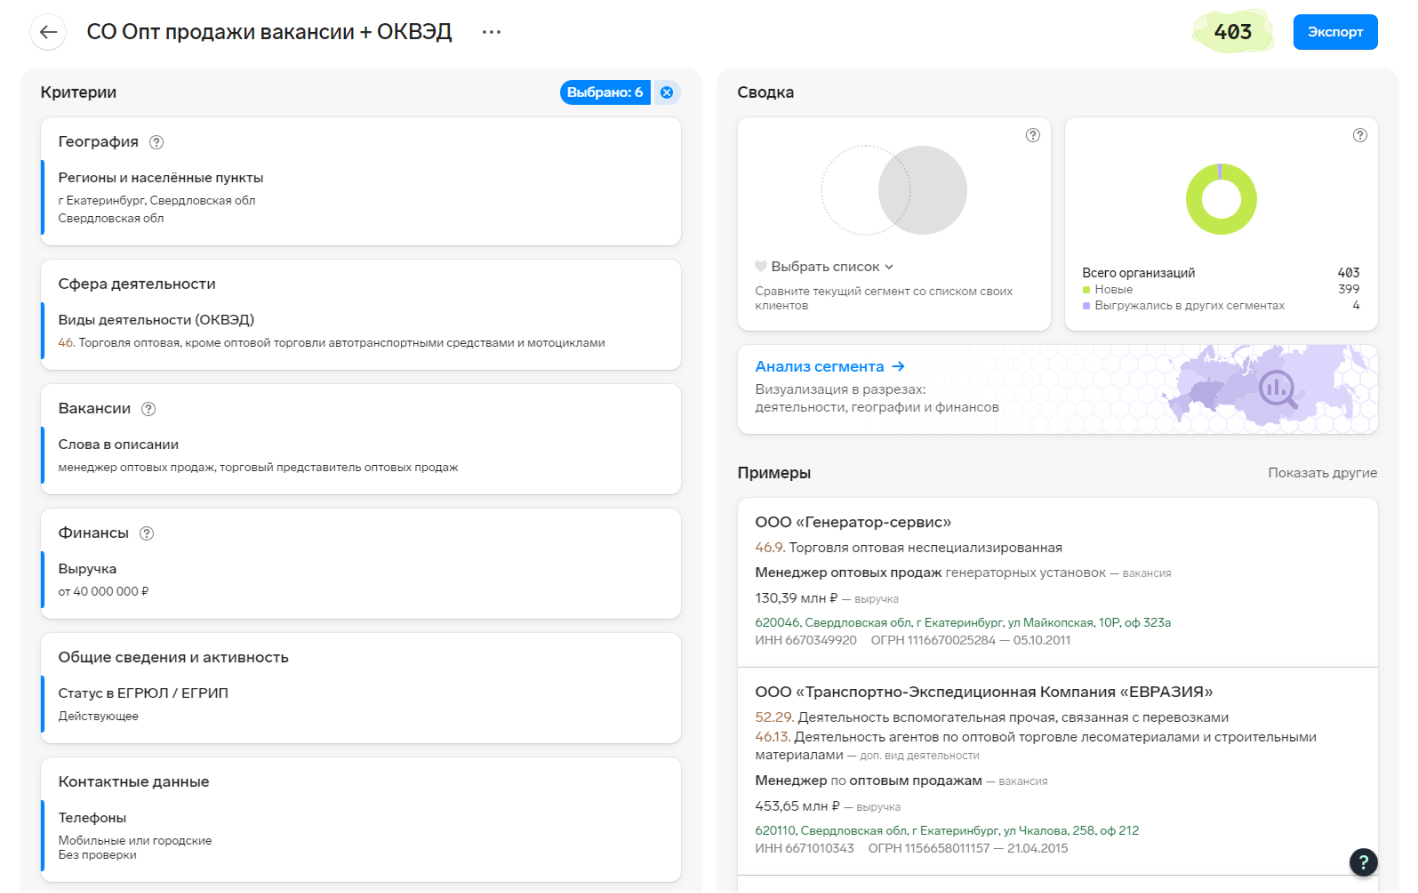Screen dimensions: 1418x893
Task: Click the map analytics magnifier icon
Action: coord(1278,389)
